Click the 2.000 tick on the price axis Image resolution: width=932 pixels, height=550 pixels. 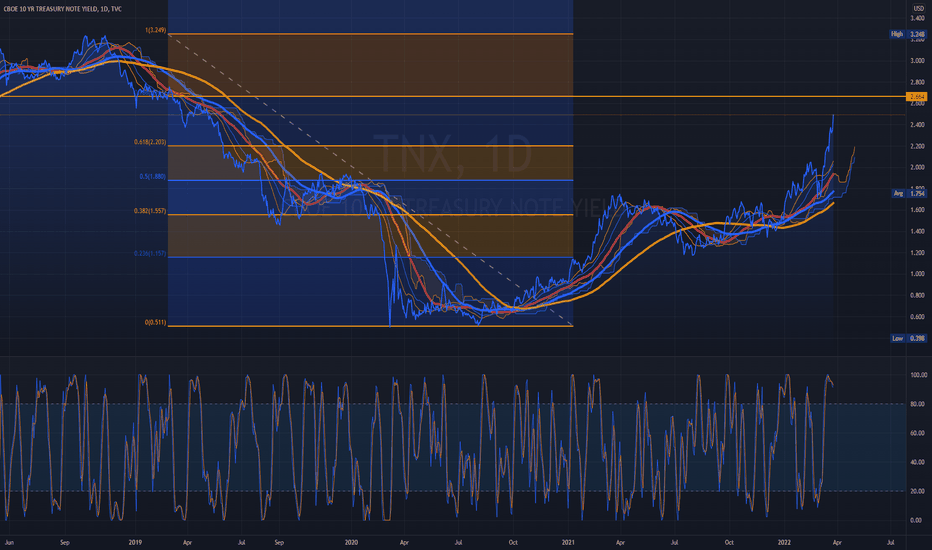click(x=917, y=168)
